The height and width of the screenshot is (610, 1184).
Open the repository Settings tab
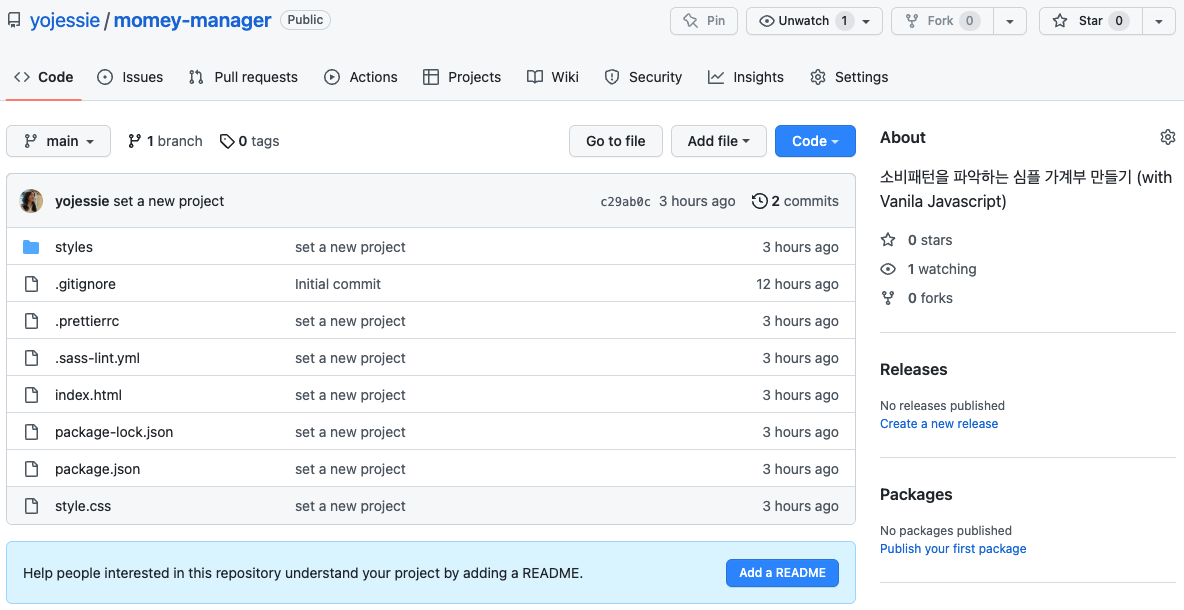click(x=849, y=77)
